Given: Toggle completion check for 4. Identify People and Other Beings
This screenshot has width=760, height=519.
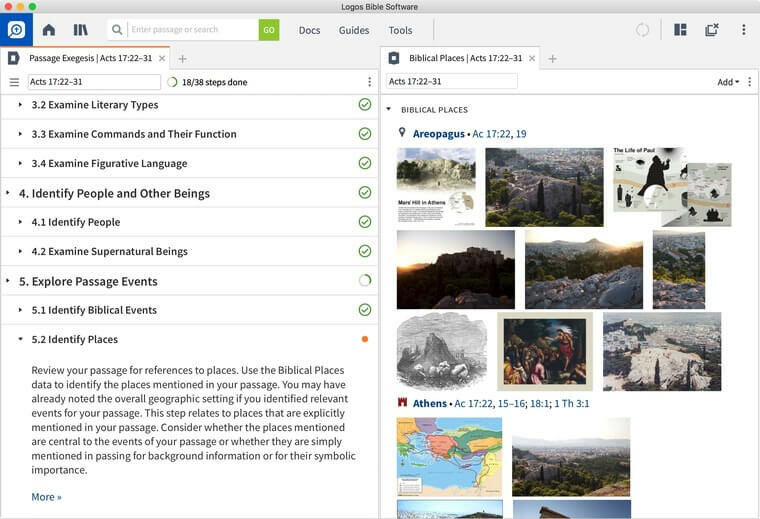Looking at the screenshot, I should [x=364, y=192].
